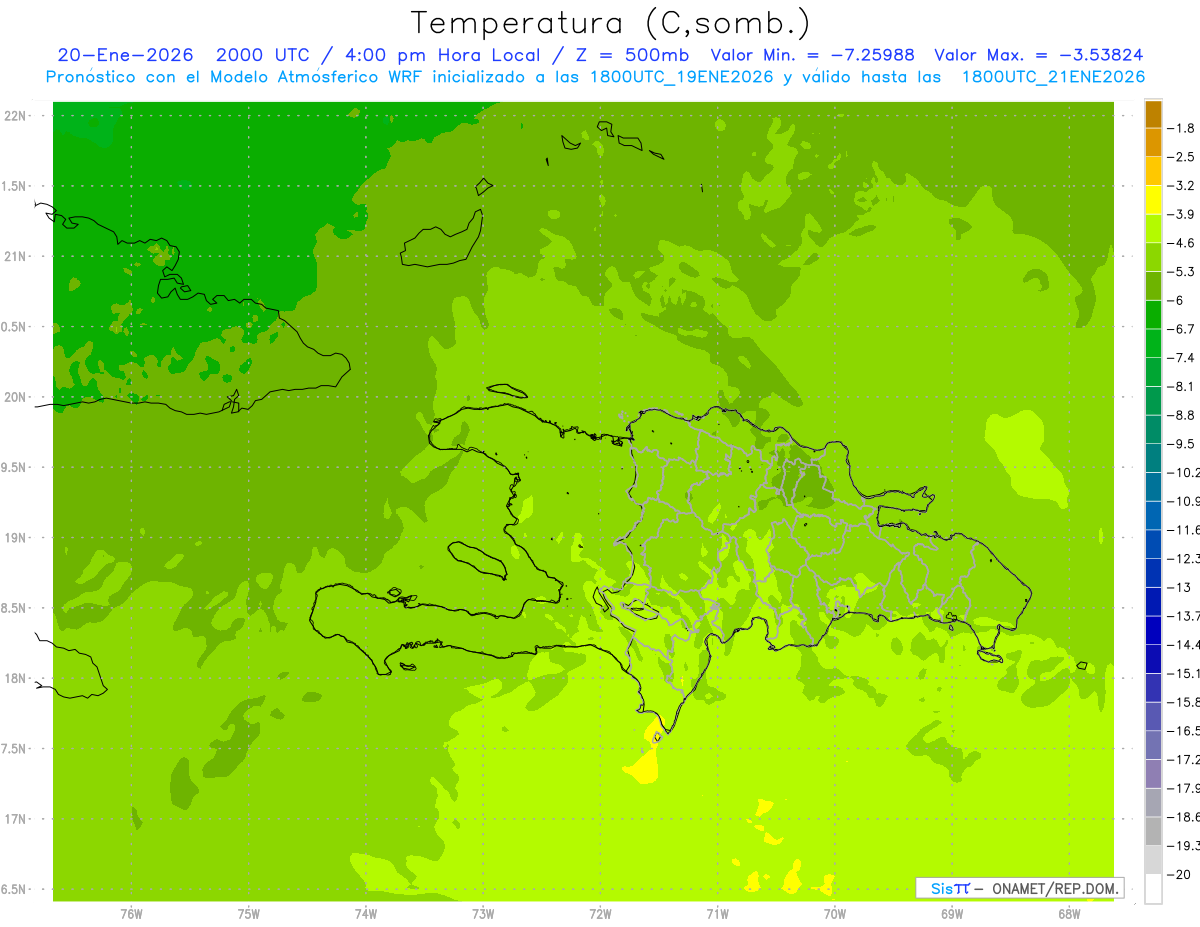Click the '-9.5' colorbar value
Viewport: 1200px width, 927px height.
1181,443
